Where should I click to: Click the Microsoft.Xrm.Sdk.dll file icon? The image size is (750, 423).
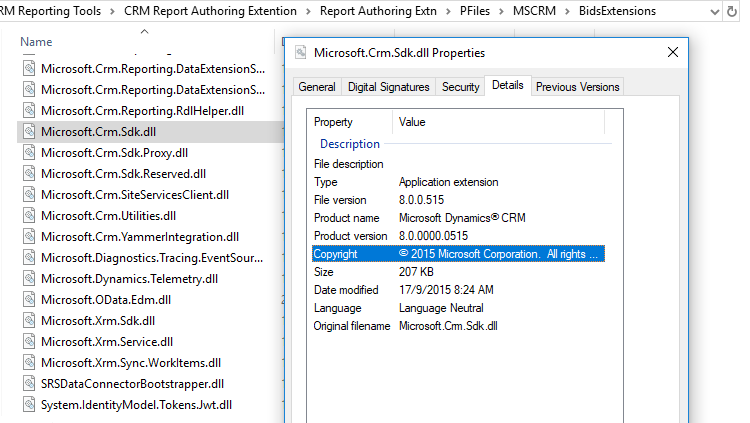click(x=29, y=321)
